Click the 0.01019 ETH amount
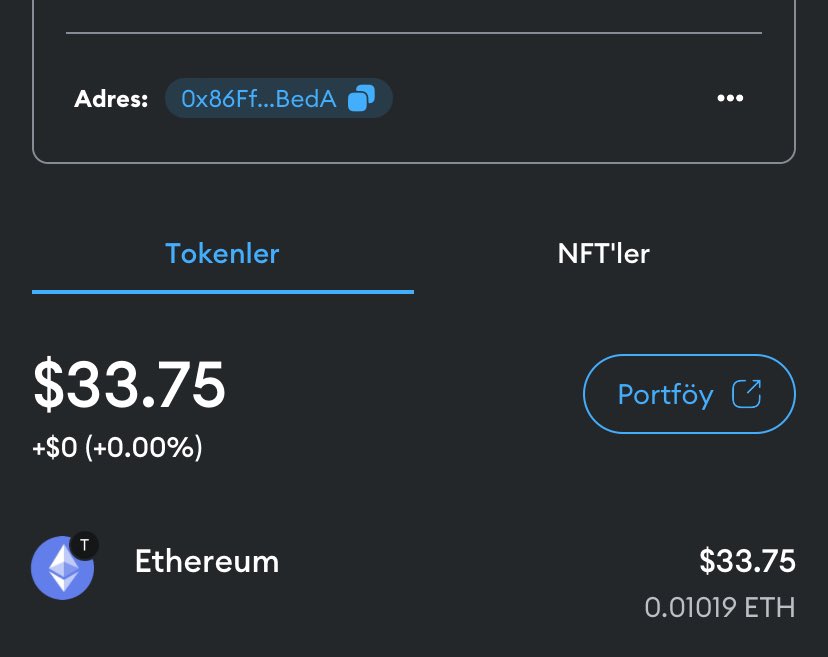This screenshot has height=657, width=828. tap(720, 607)
